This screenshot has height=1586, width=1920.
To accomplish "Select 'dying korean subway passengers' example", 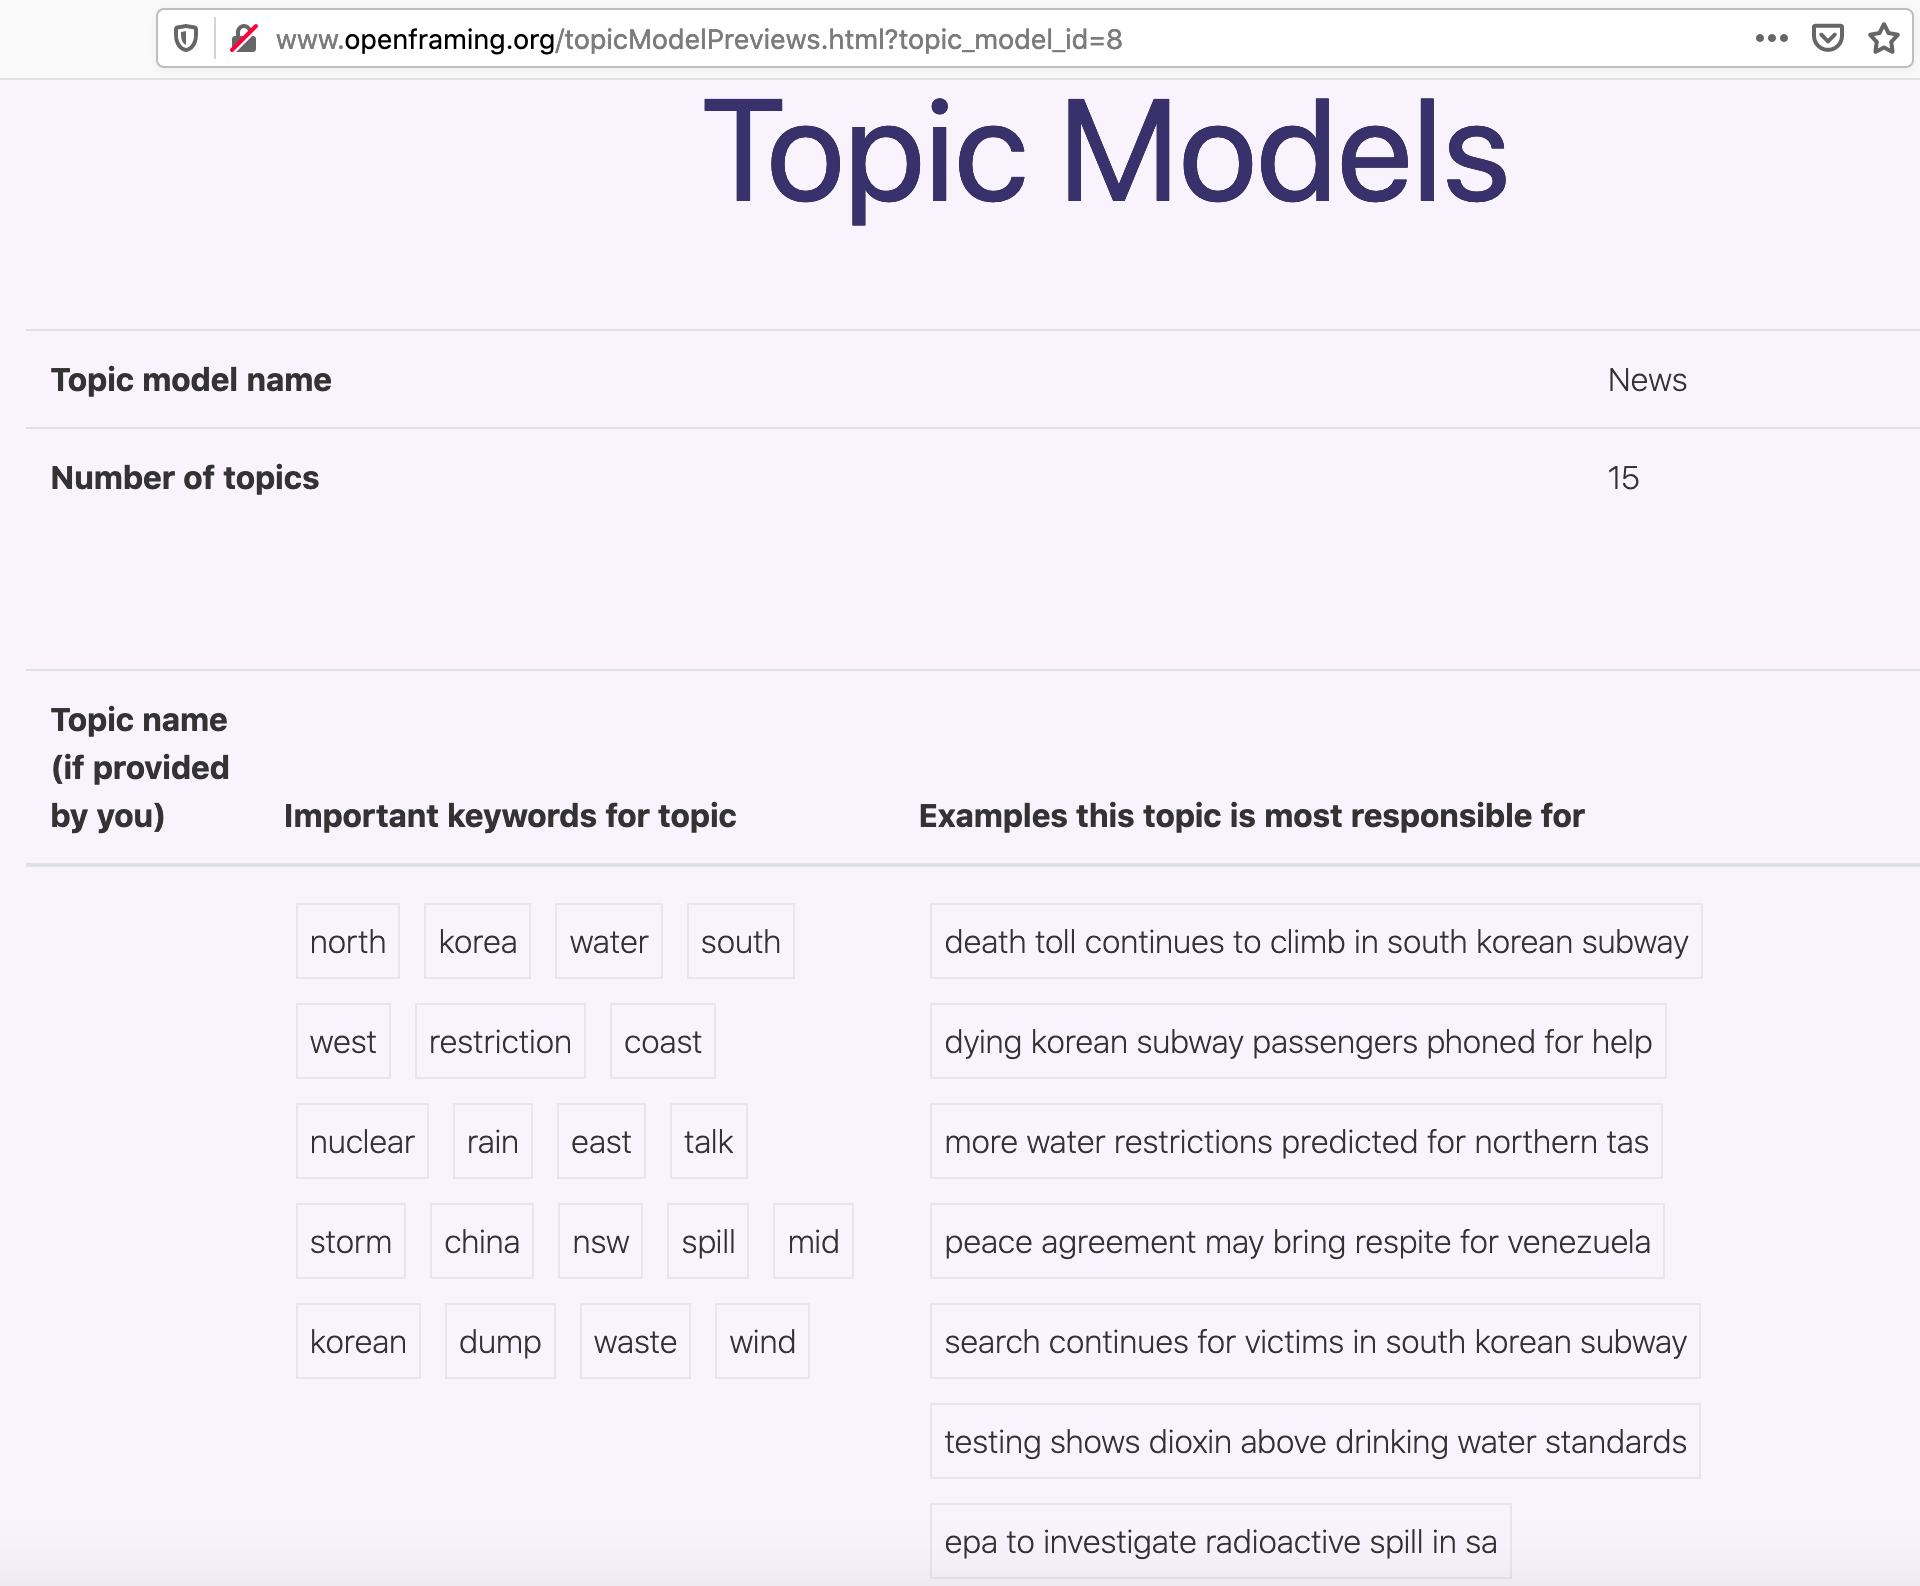I will click(x=1297, y=1042).
